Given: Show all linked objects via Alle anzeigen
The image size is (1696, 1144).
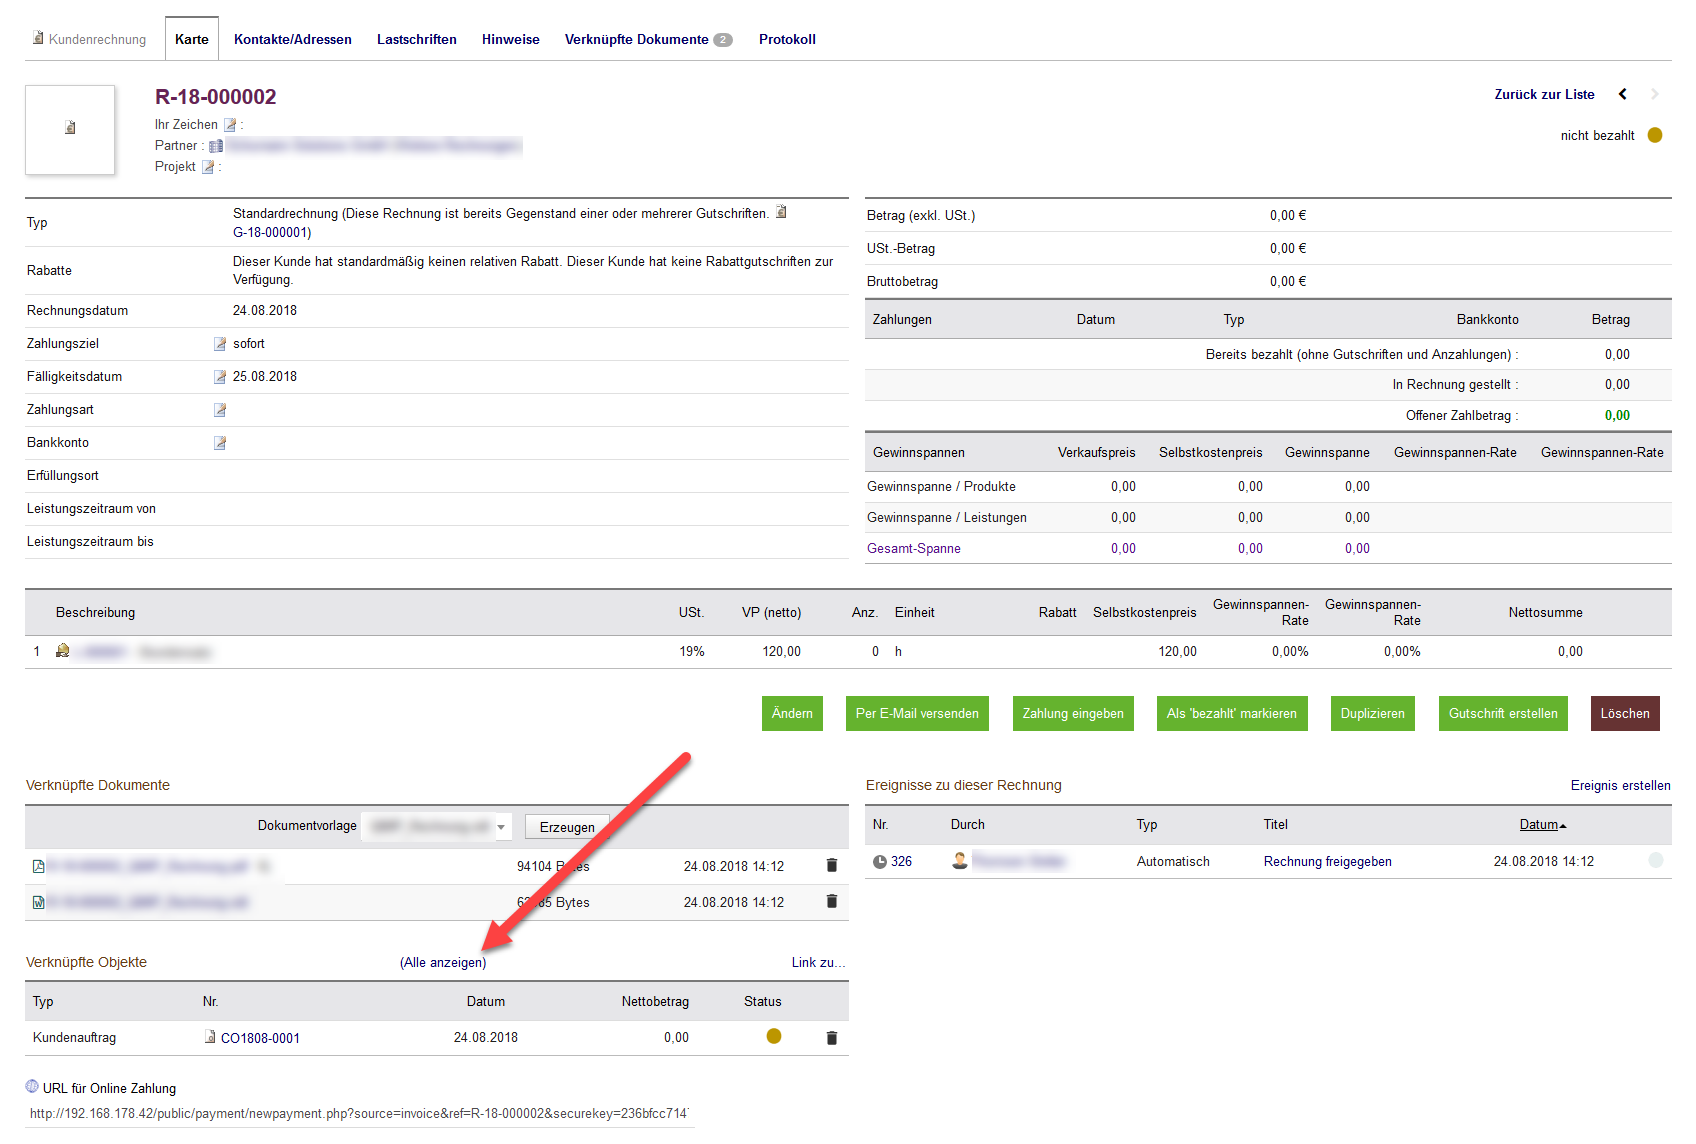Looking at the screenshot, I should tap(443, 963).
